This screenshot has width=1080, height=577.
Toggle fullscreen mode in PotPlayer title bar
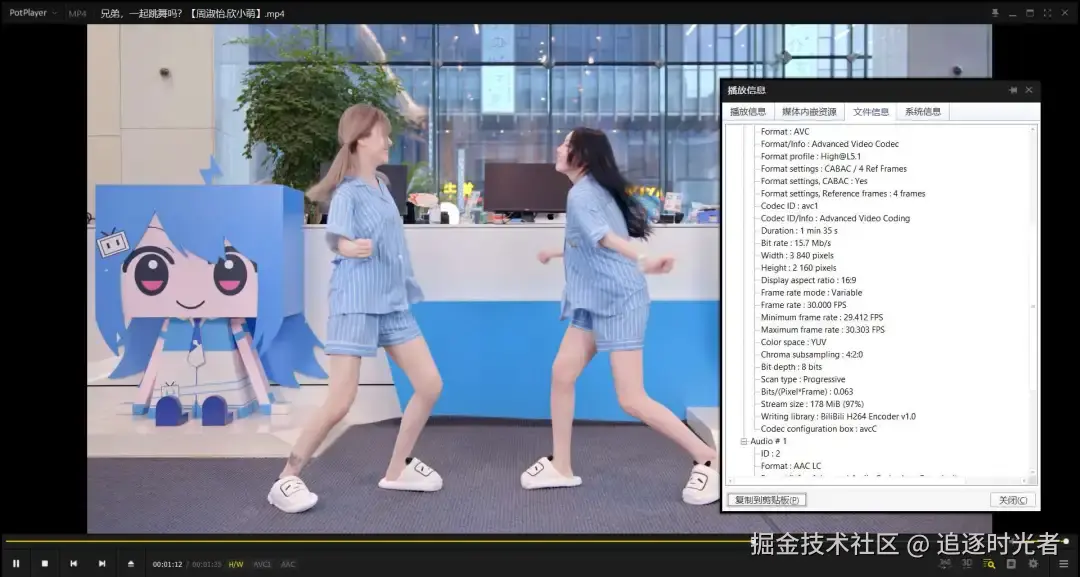coord(1047,13)
